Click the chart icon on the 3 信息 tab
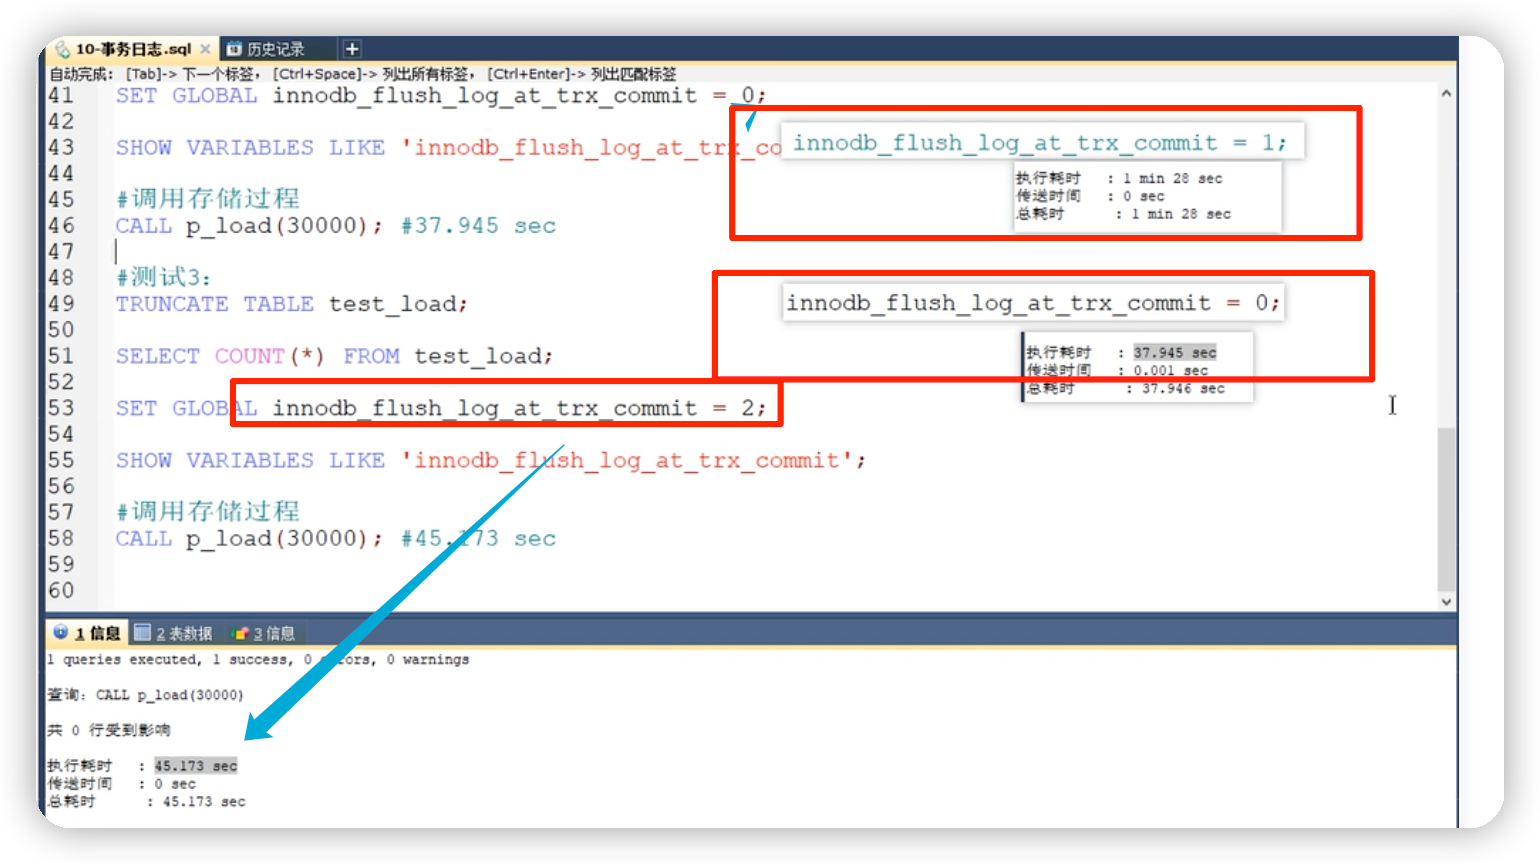Viewport: 1540px width, 864px height. pos(241,631)
